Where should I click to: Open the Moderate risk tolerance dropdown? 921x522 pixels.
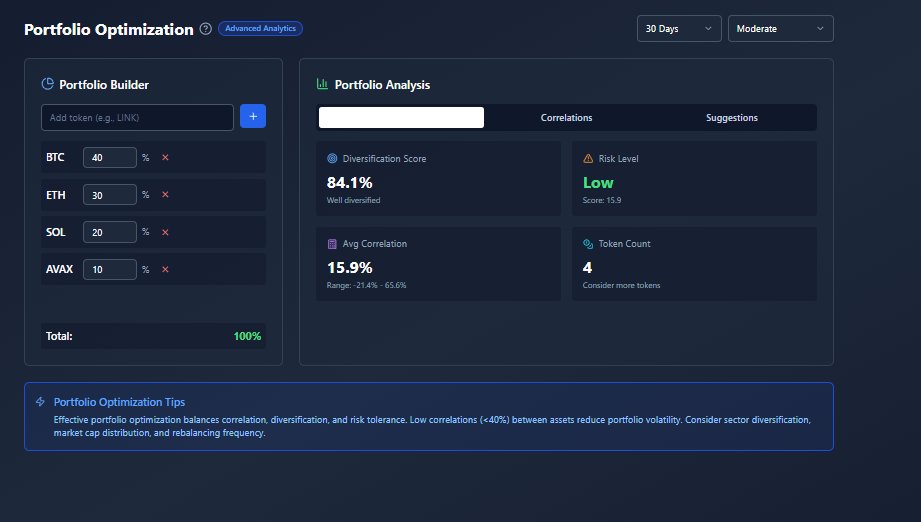tap(781, 29)
